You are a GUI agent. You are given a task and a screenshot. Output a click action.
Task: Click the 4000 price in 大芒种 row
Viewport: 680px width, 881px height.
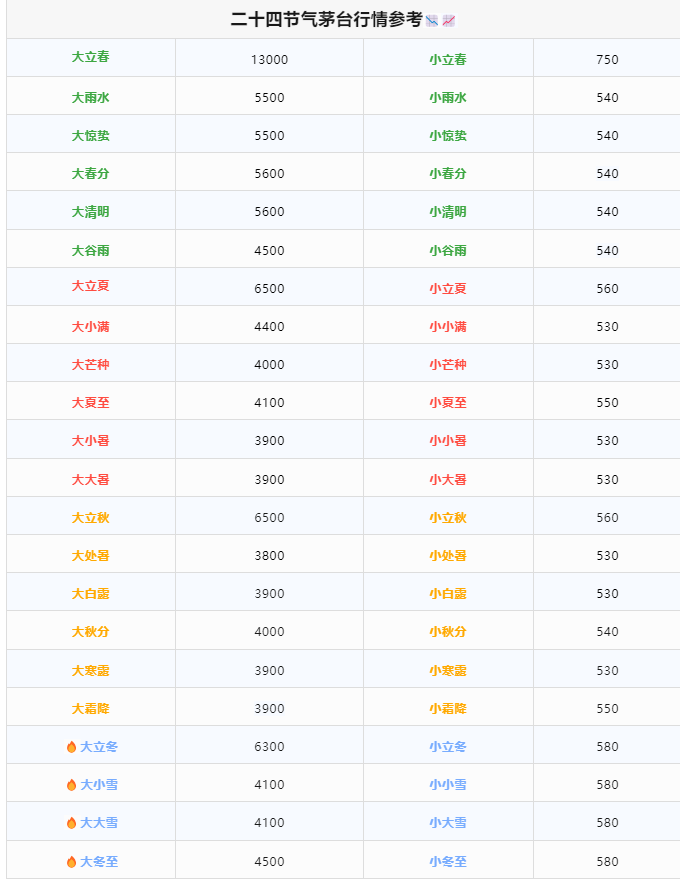click(269, 365)
